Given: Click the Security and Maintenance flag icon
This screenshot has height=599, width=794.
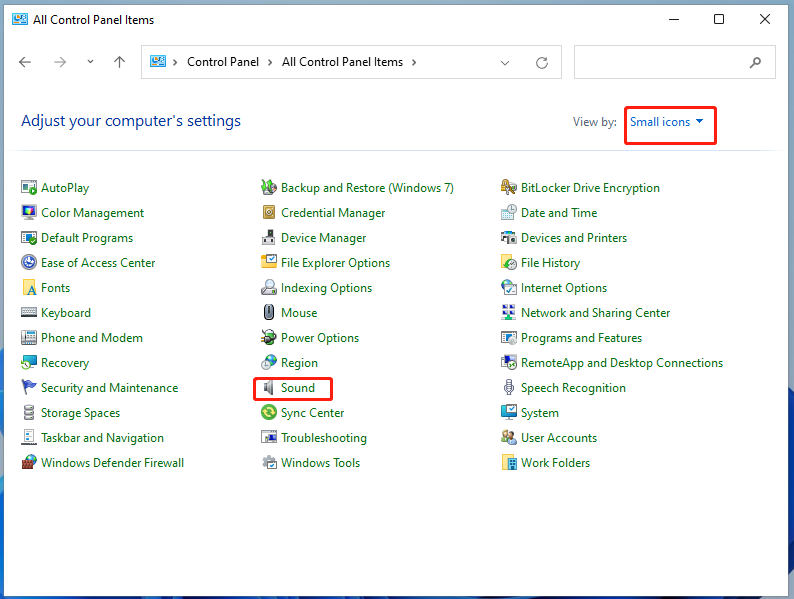Looking at the screenshot, I should tap(29, 387).
